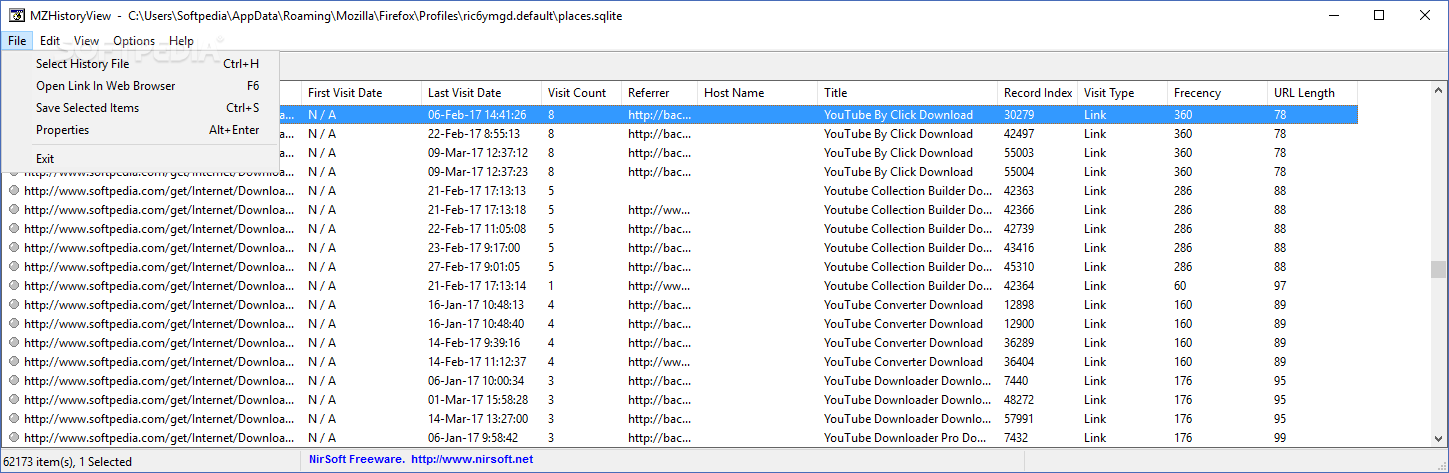Click the gray bullet icon of row with record index 42363
1449x473 pixels.
pos(14,191)
